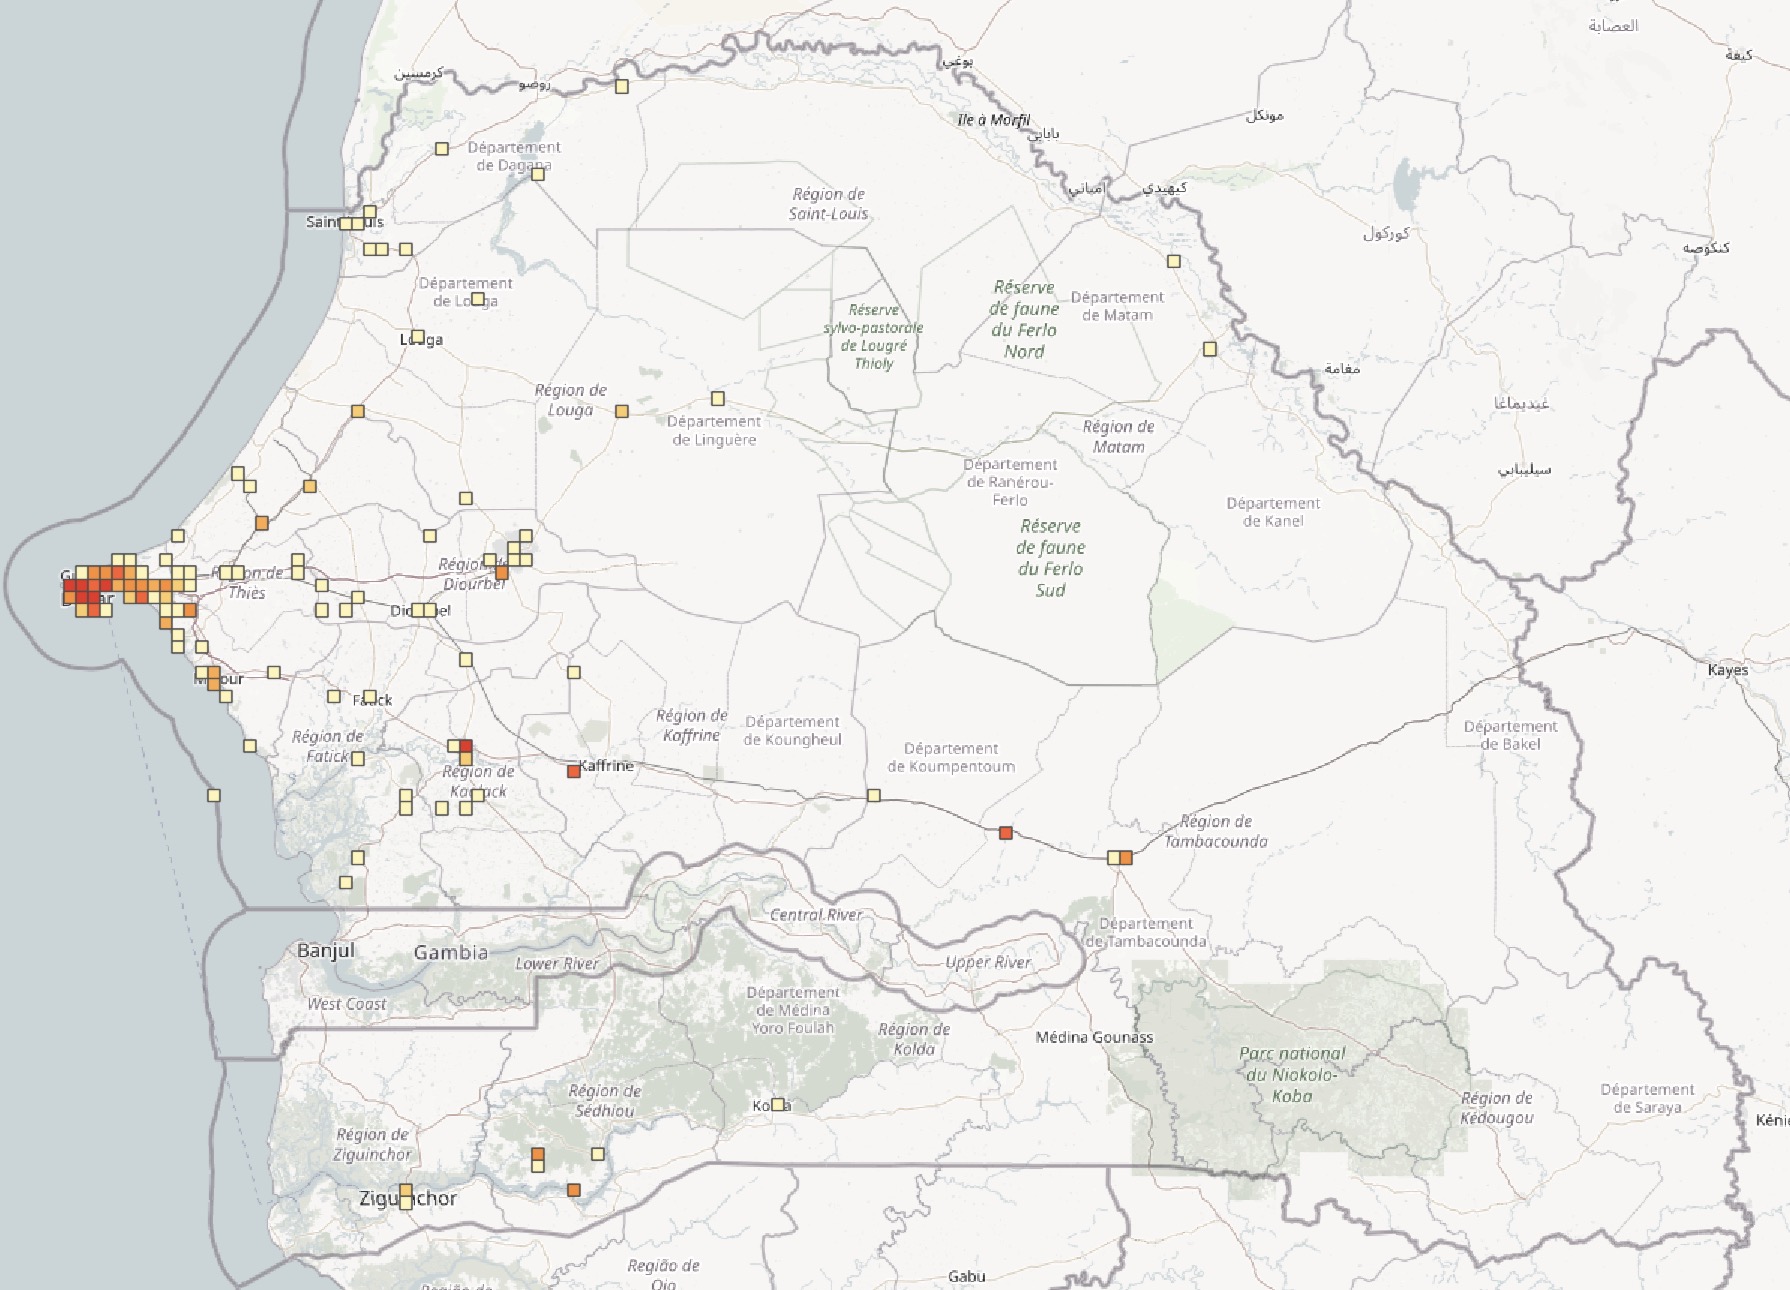The height and width of the screenshot is (1290, 1790).
Task: Click the Région de Kaffrine label
Action: pyautogui.click(x=691, y=725)
